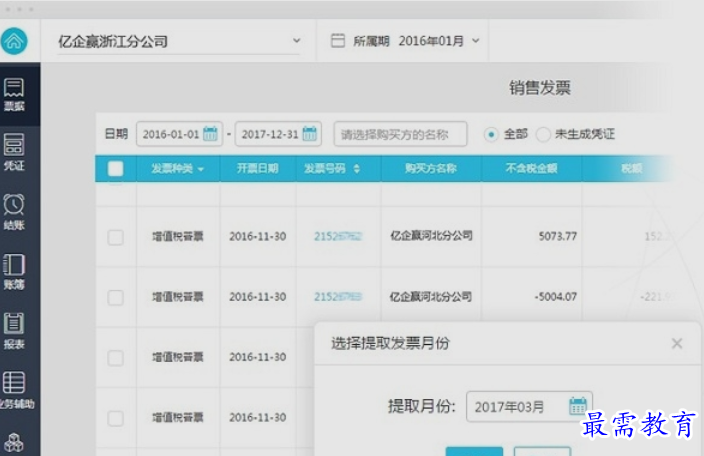Image resolution: width=704 pixels, height=456 pixels.
Task: Click 增值税普票 in the 5073.77 row
Action: (178, 236)
